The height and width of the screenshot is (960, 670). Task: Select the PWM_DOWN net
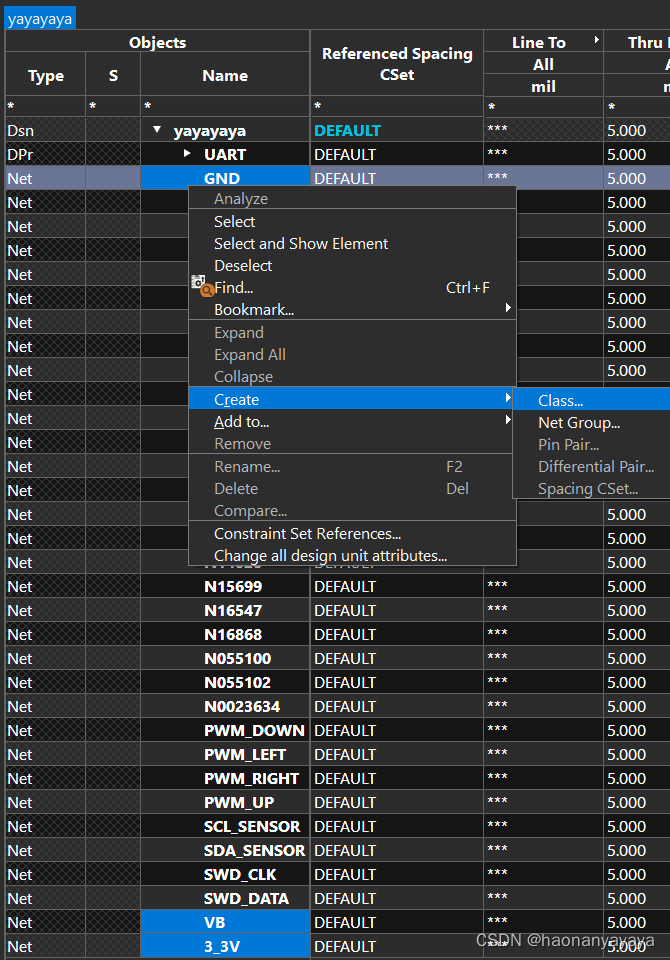(x=225, y=730)
